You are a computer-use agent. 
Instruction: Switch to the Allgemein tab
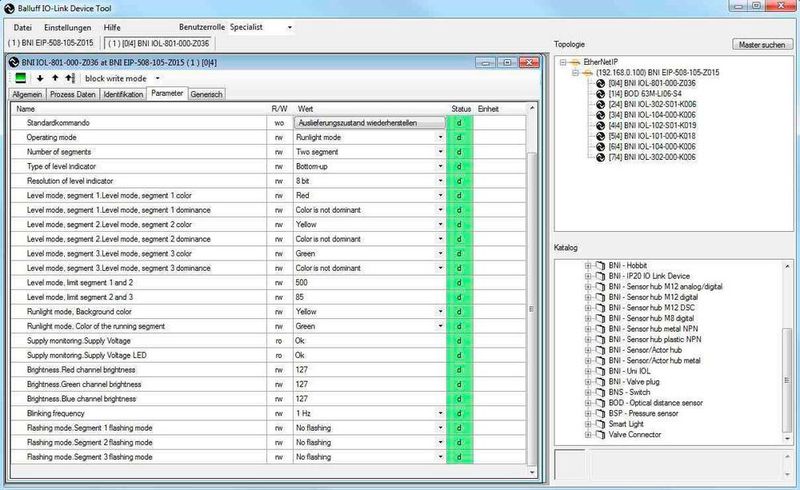click(x=27, y=94)
